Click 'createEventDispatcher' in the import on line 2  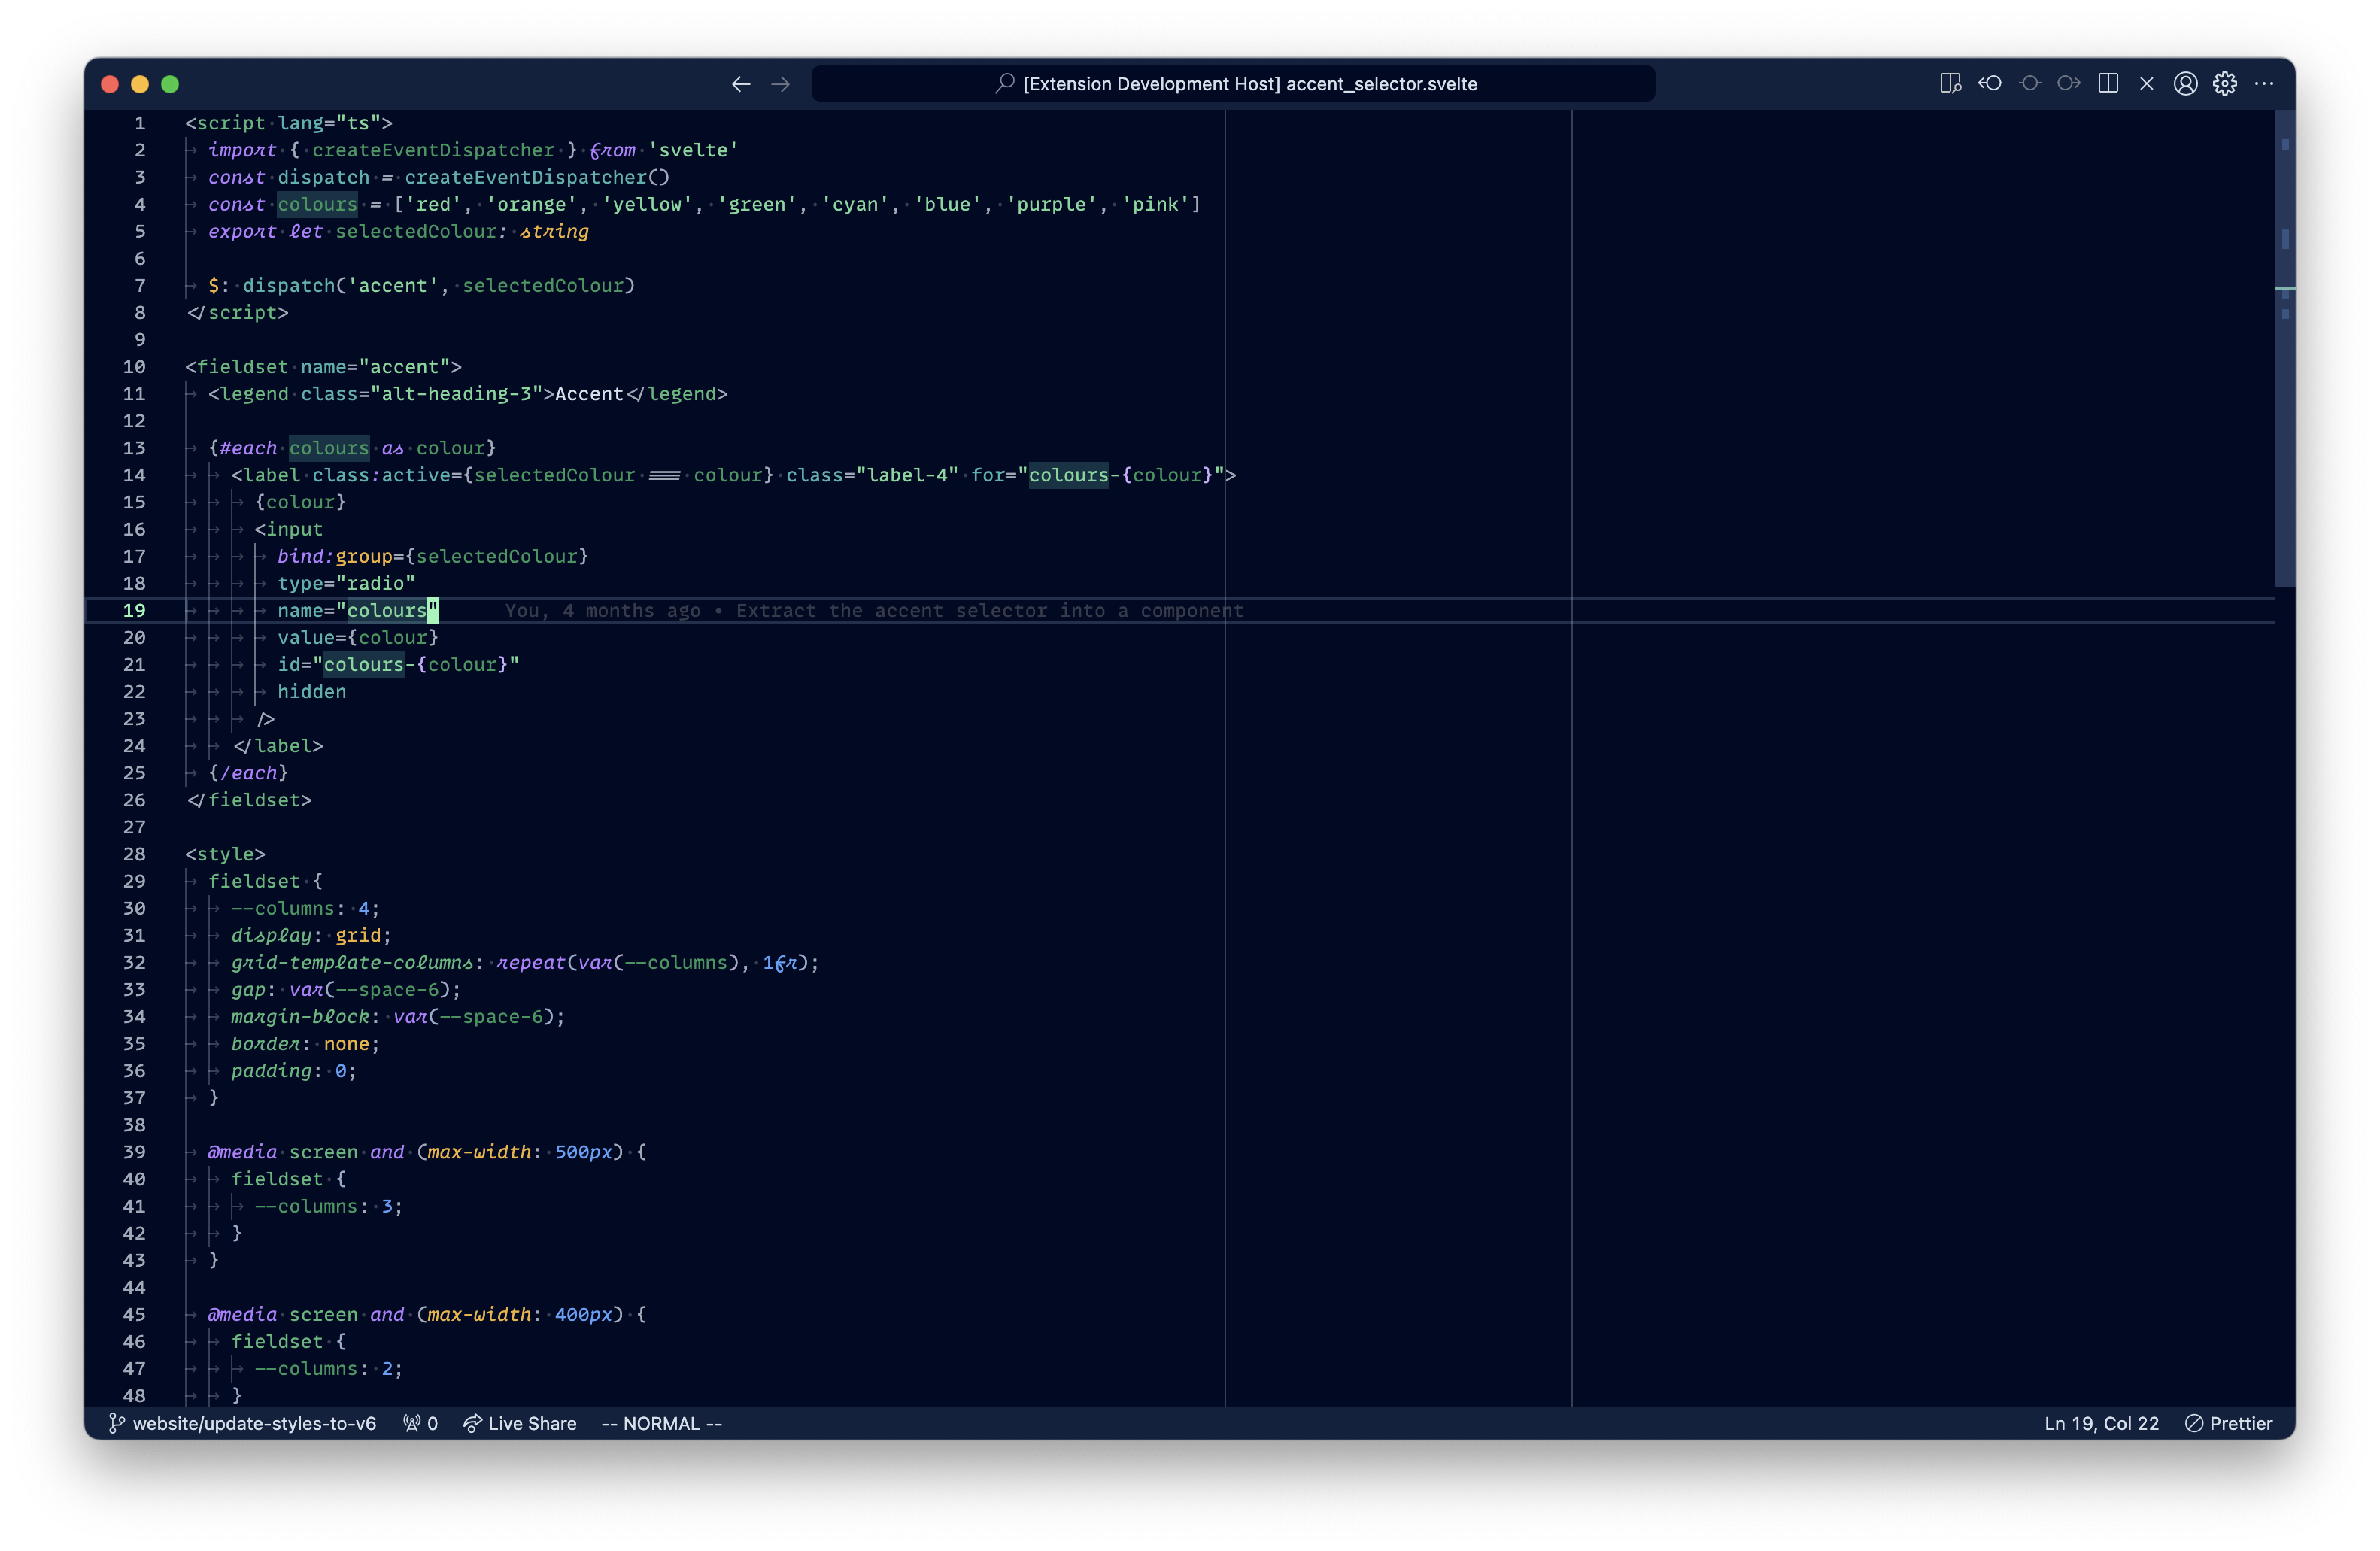[x=433, y=149]
